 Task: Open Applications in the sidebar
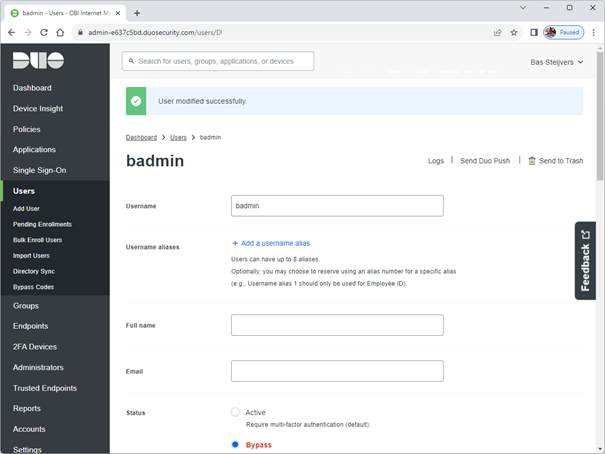(x=34, y=150)
